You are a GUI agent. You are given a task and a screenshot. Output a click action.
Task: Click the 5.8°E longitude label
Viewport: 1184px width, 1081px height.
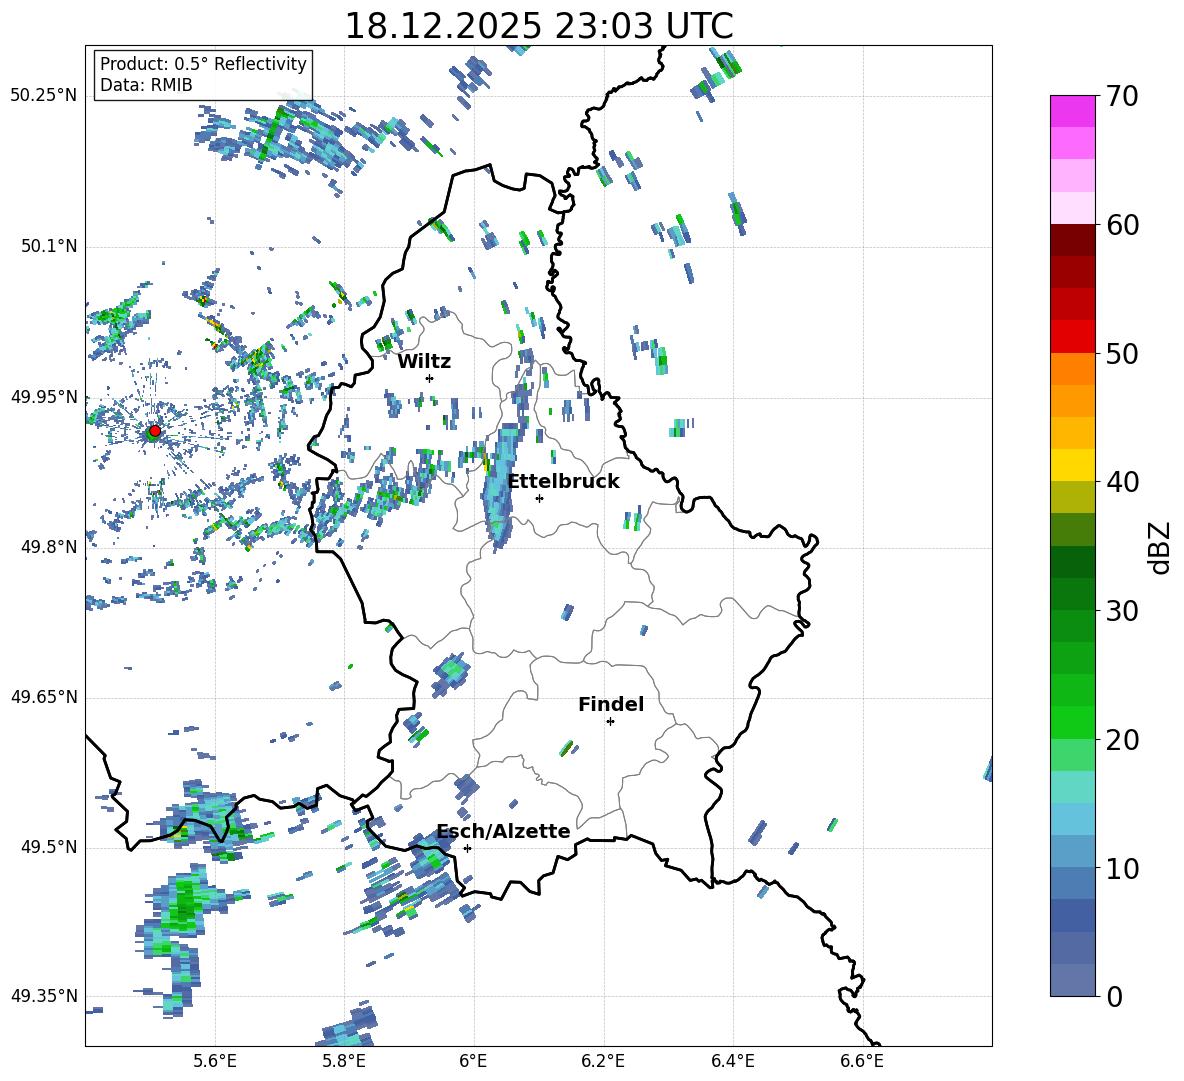(x=344, y=1061)
